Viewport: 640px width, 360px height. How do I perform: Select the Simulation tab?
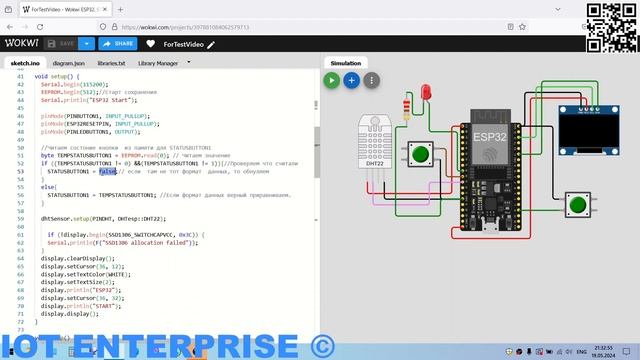pyautogui.click(x=346, y=63)
